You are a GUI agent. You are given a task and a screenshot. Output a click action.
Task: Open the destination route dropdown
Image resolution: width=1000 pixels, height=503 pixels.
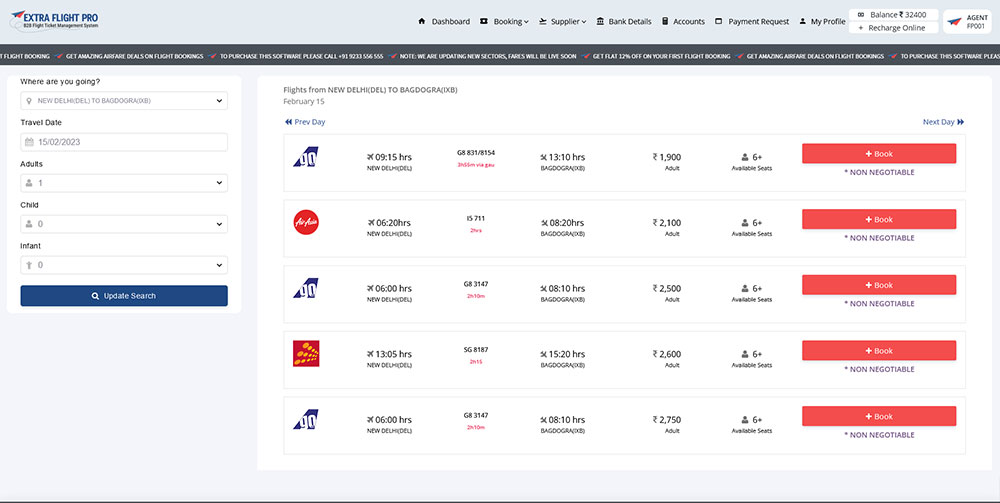124,101
